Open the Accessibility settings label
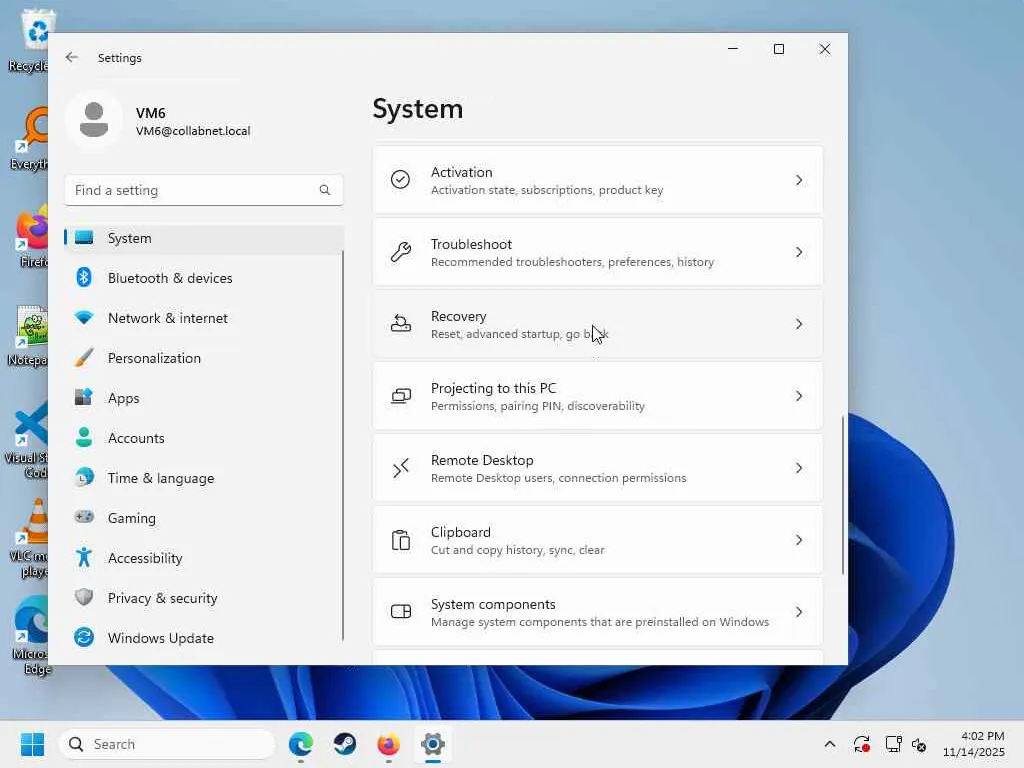The width and height of the screenshot is (1024, 768). 145,558
